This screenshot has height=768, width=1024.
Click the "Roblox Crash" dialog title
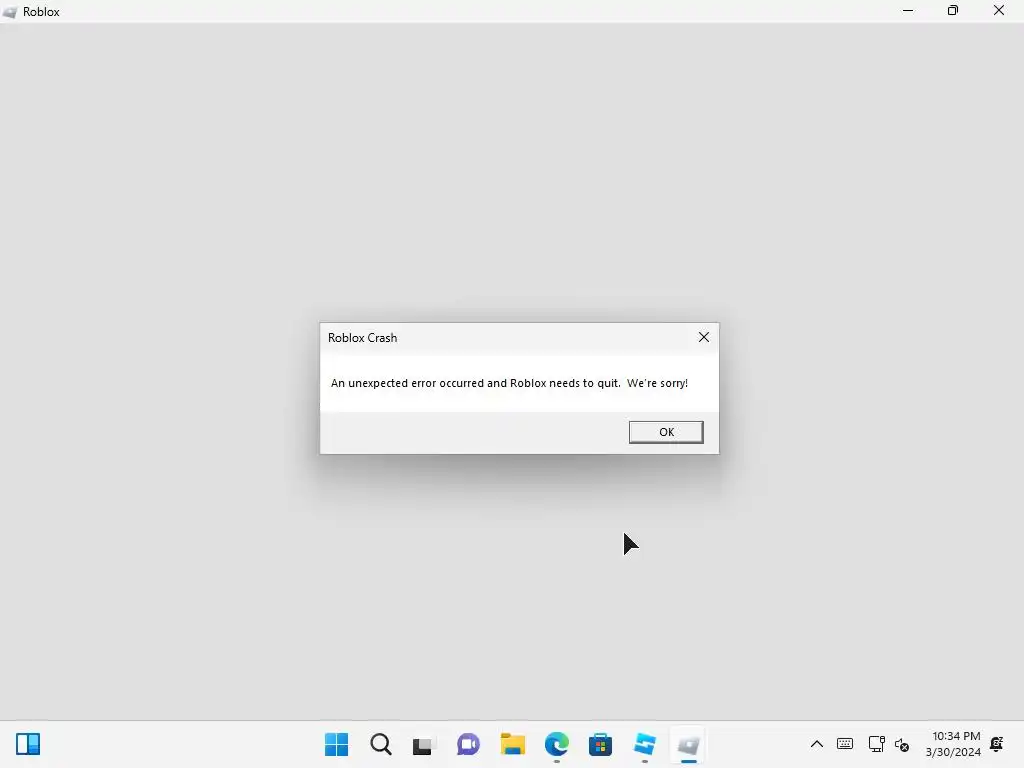[362, 338]
